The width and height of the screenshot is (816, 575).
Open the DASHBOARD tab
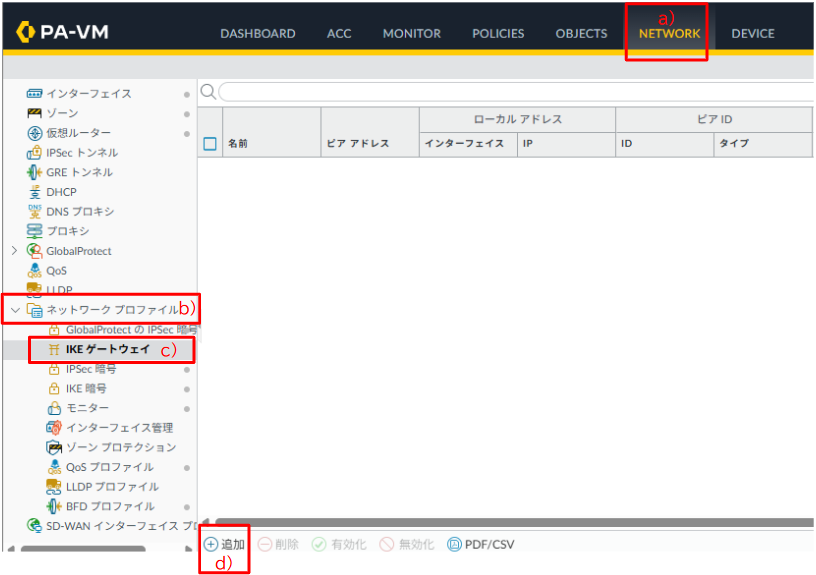click(x=258, y=34)
